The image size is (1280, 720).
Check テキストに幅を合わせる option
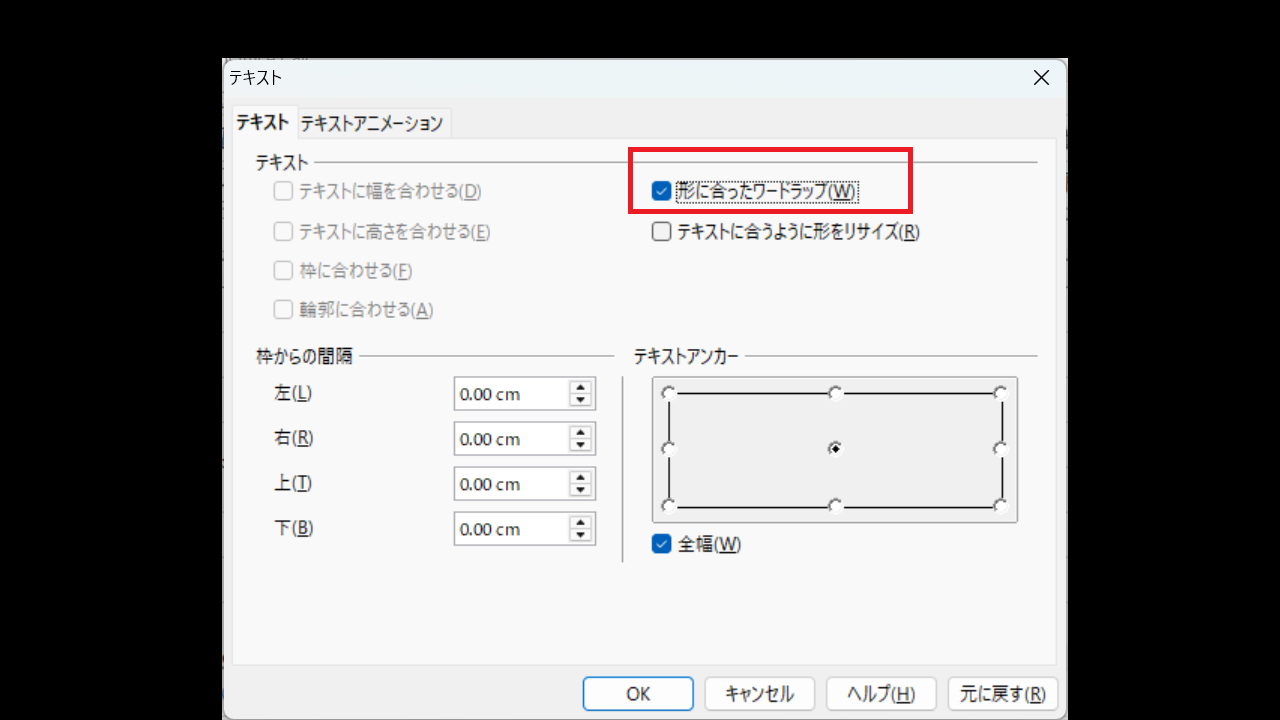pyautogui.click(x=283, y=191)
